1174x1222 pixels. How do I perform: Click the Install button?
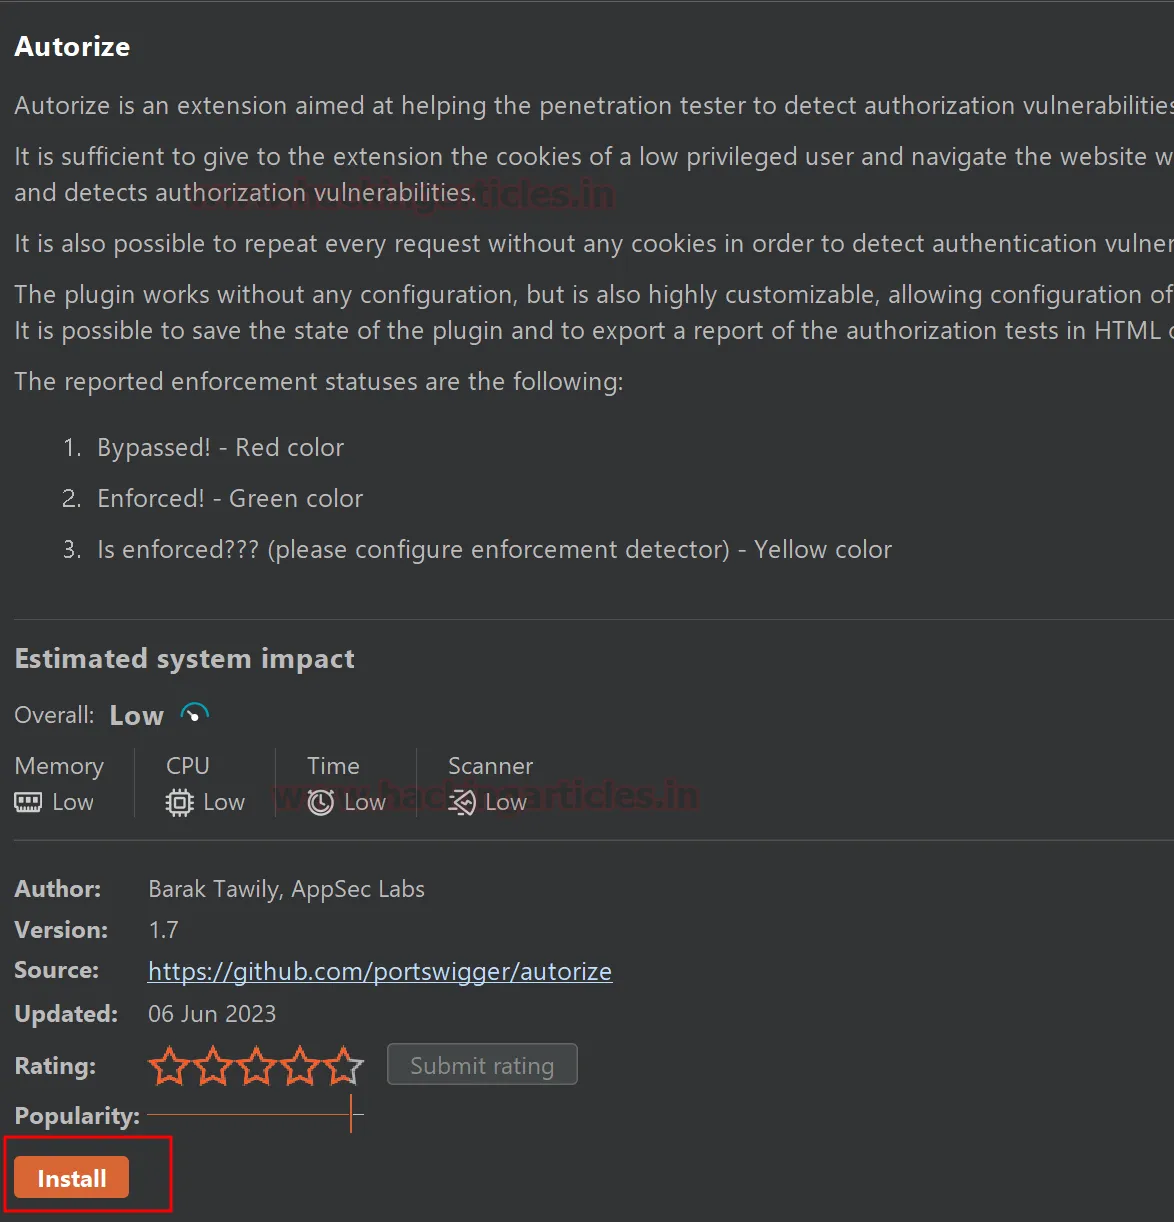[72, 1178]
